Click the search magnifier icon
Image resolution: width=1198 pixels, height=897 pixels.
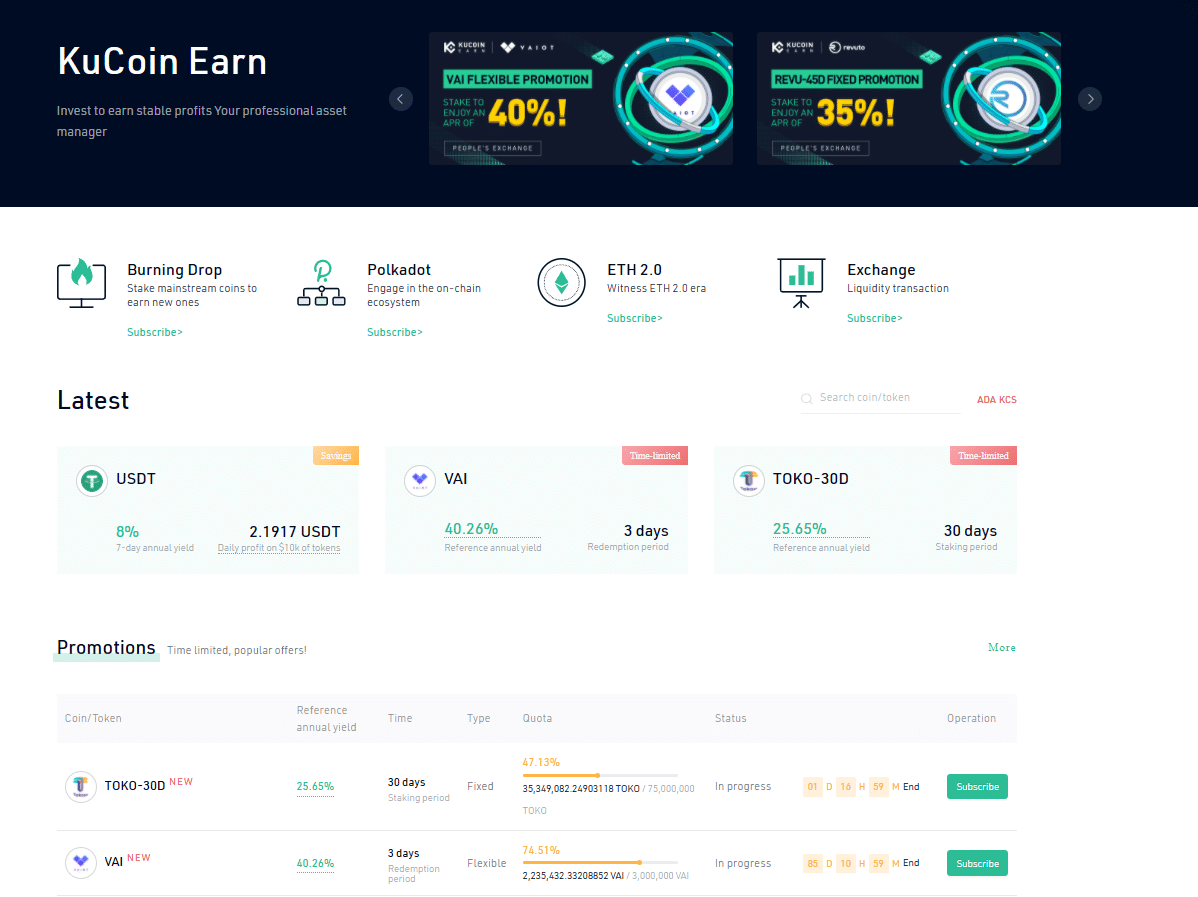[807, 399]
